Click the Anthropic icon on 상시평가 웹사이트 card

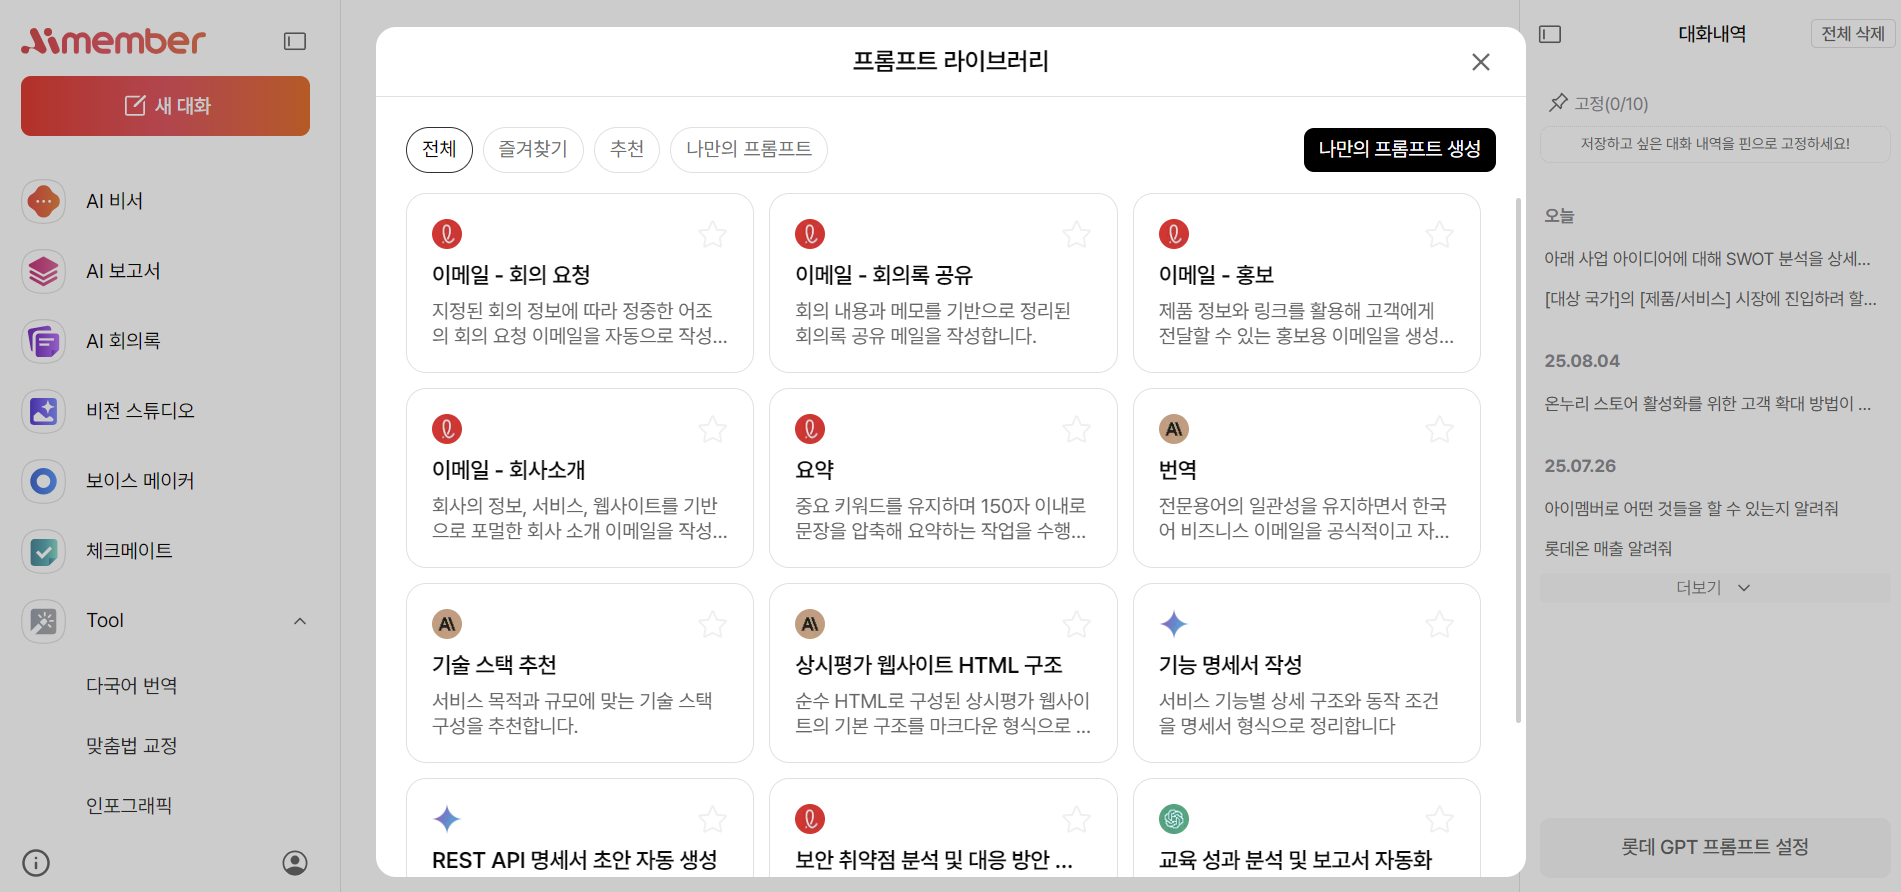(809, 624)
